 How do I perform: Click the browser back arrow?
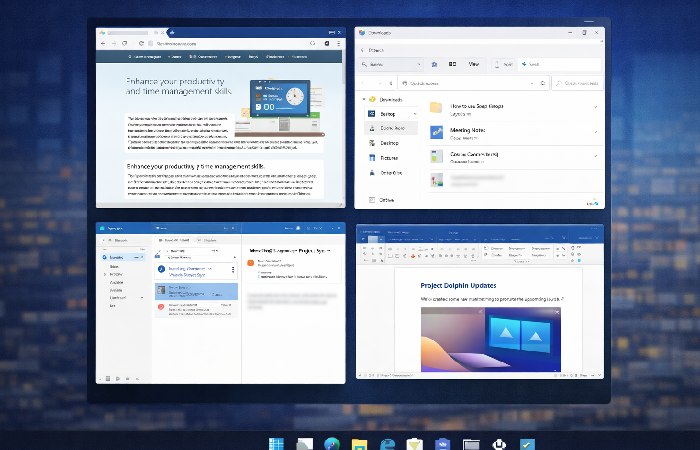(103, 43)
